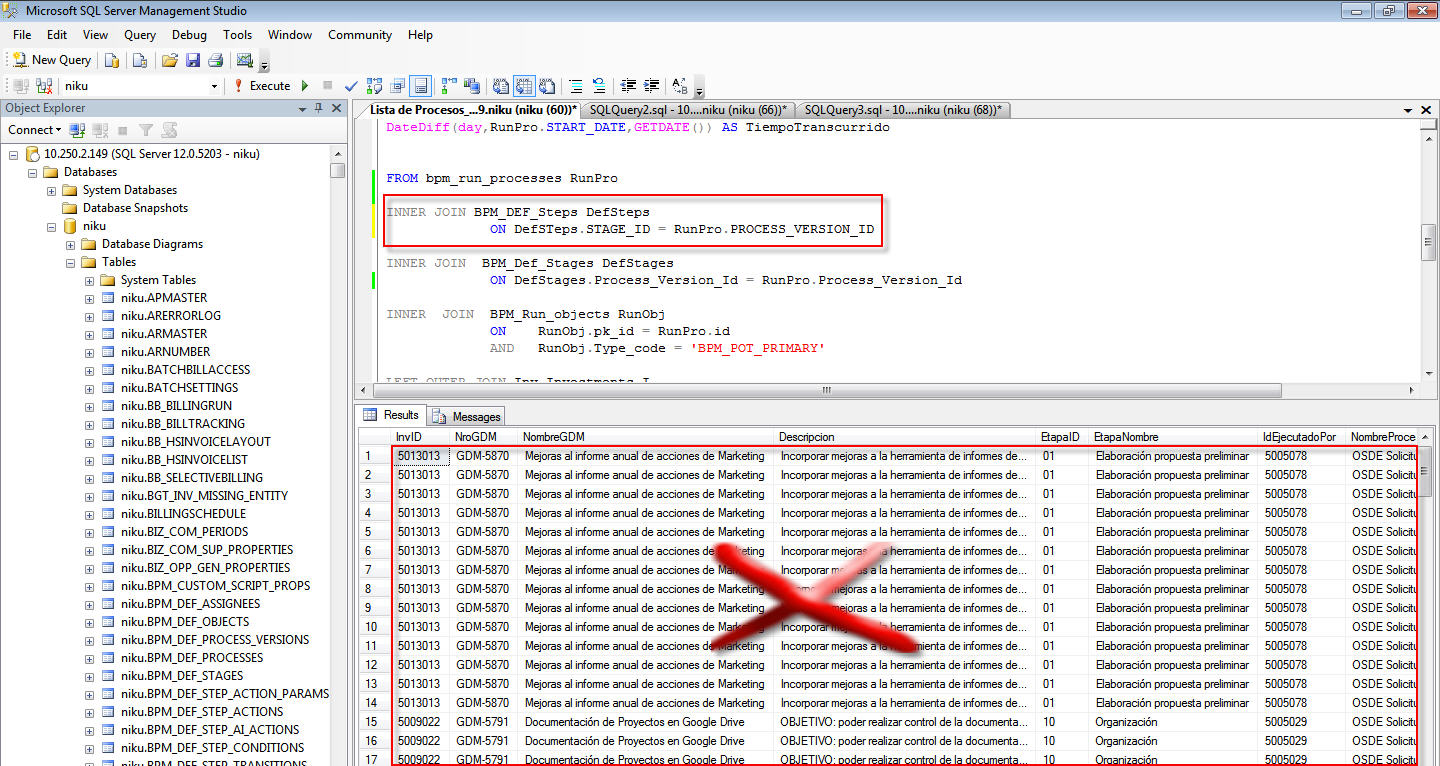Viewport: 1440px width, 766px height.
Task: Collapse the 10.250.2.149 server node
Action: point(14,155)
